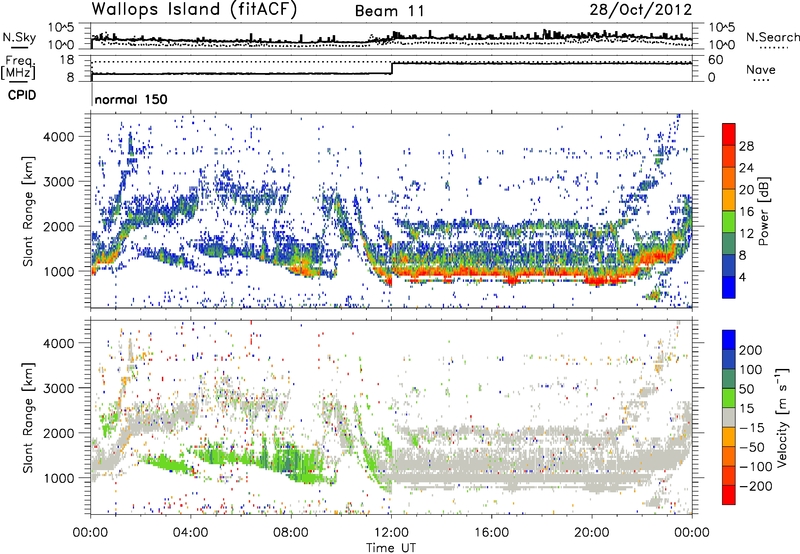The width and height of the screenshot is (800, 554).
Task: Click the 'N.Sky' legend label
Action: point(19,37)
